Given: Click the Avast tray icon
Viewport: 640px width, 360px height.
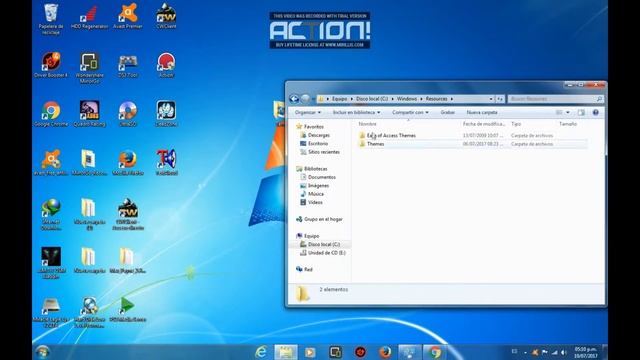Looking at the screenshot, I should [535, 352].
